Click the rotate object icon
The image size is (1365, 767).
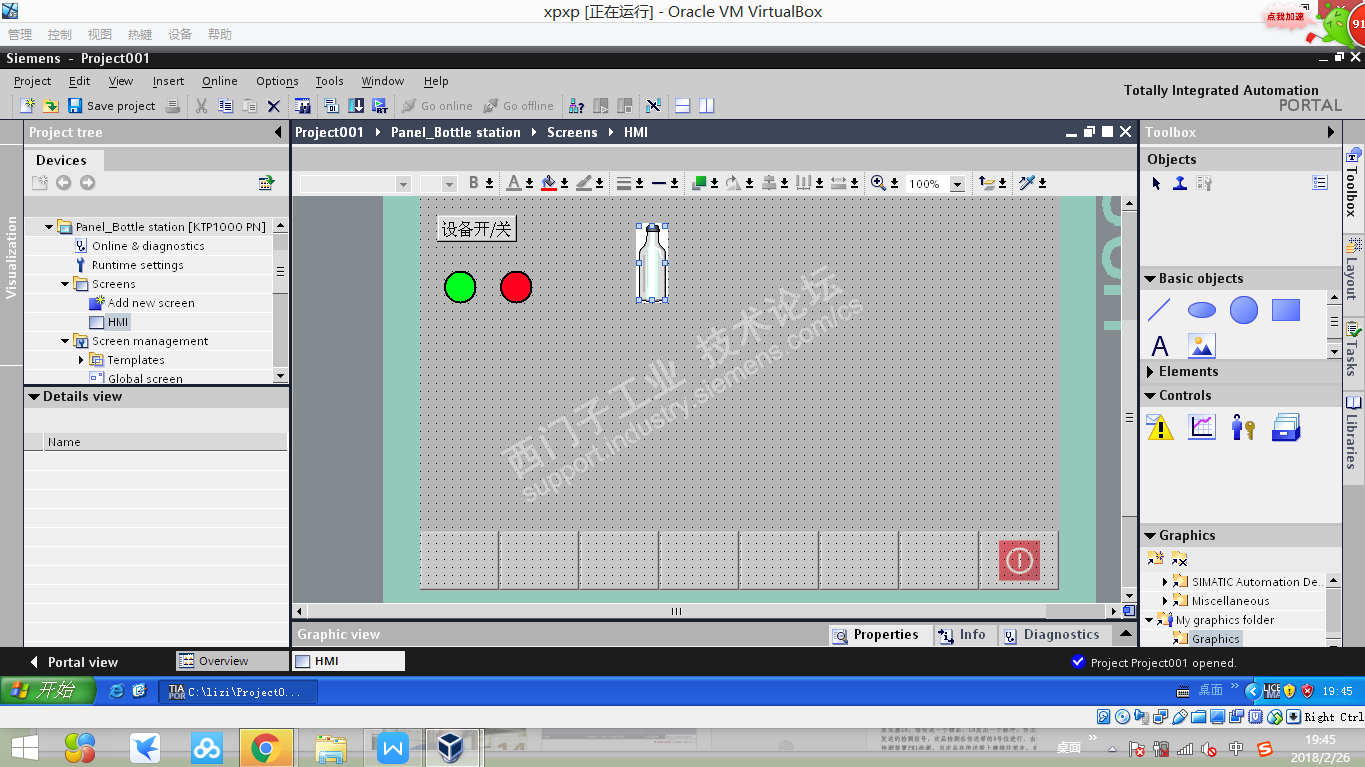point(733,183)
